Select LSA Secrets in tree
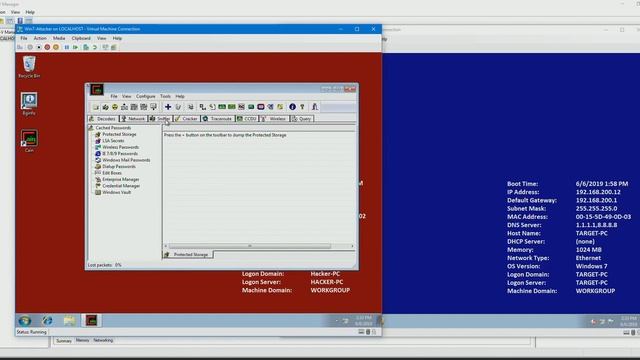This screenshot has height=360, width=640. (113, 141)
